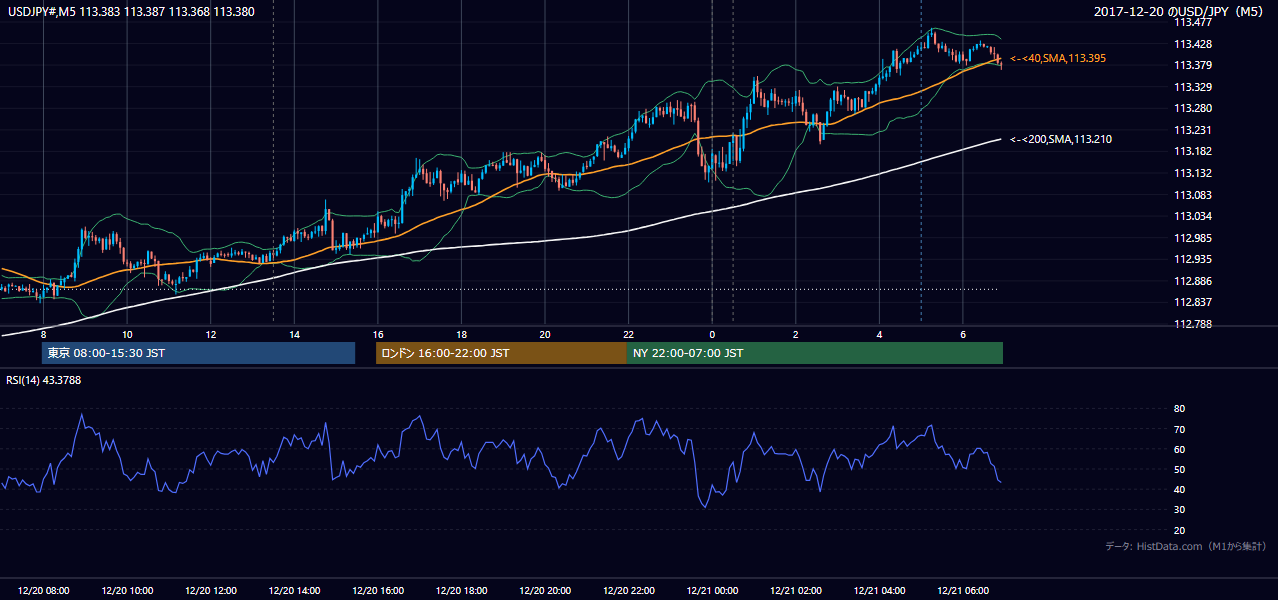Click price axis value 113.477
Image resolution: width=1278 pixels, height=600 pixels.
tap(1193, 22)
